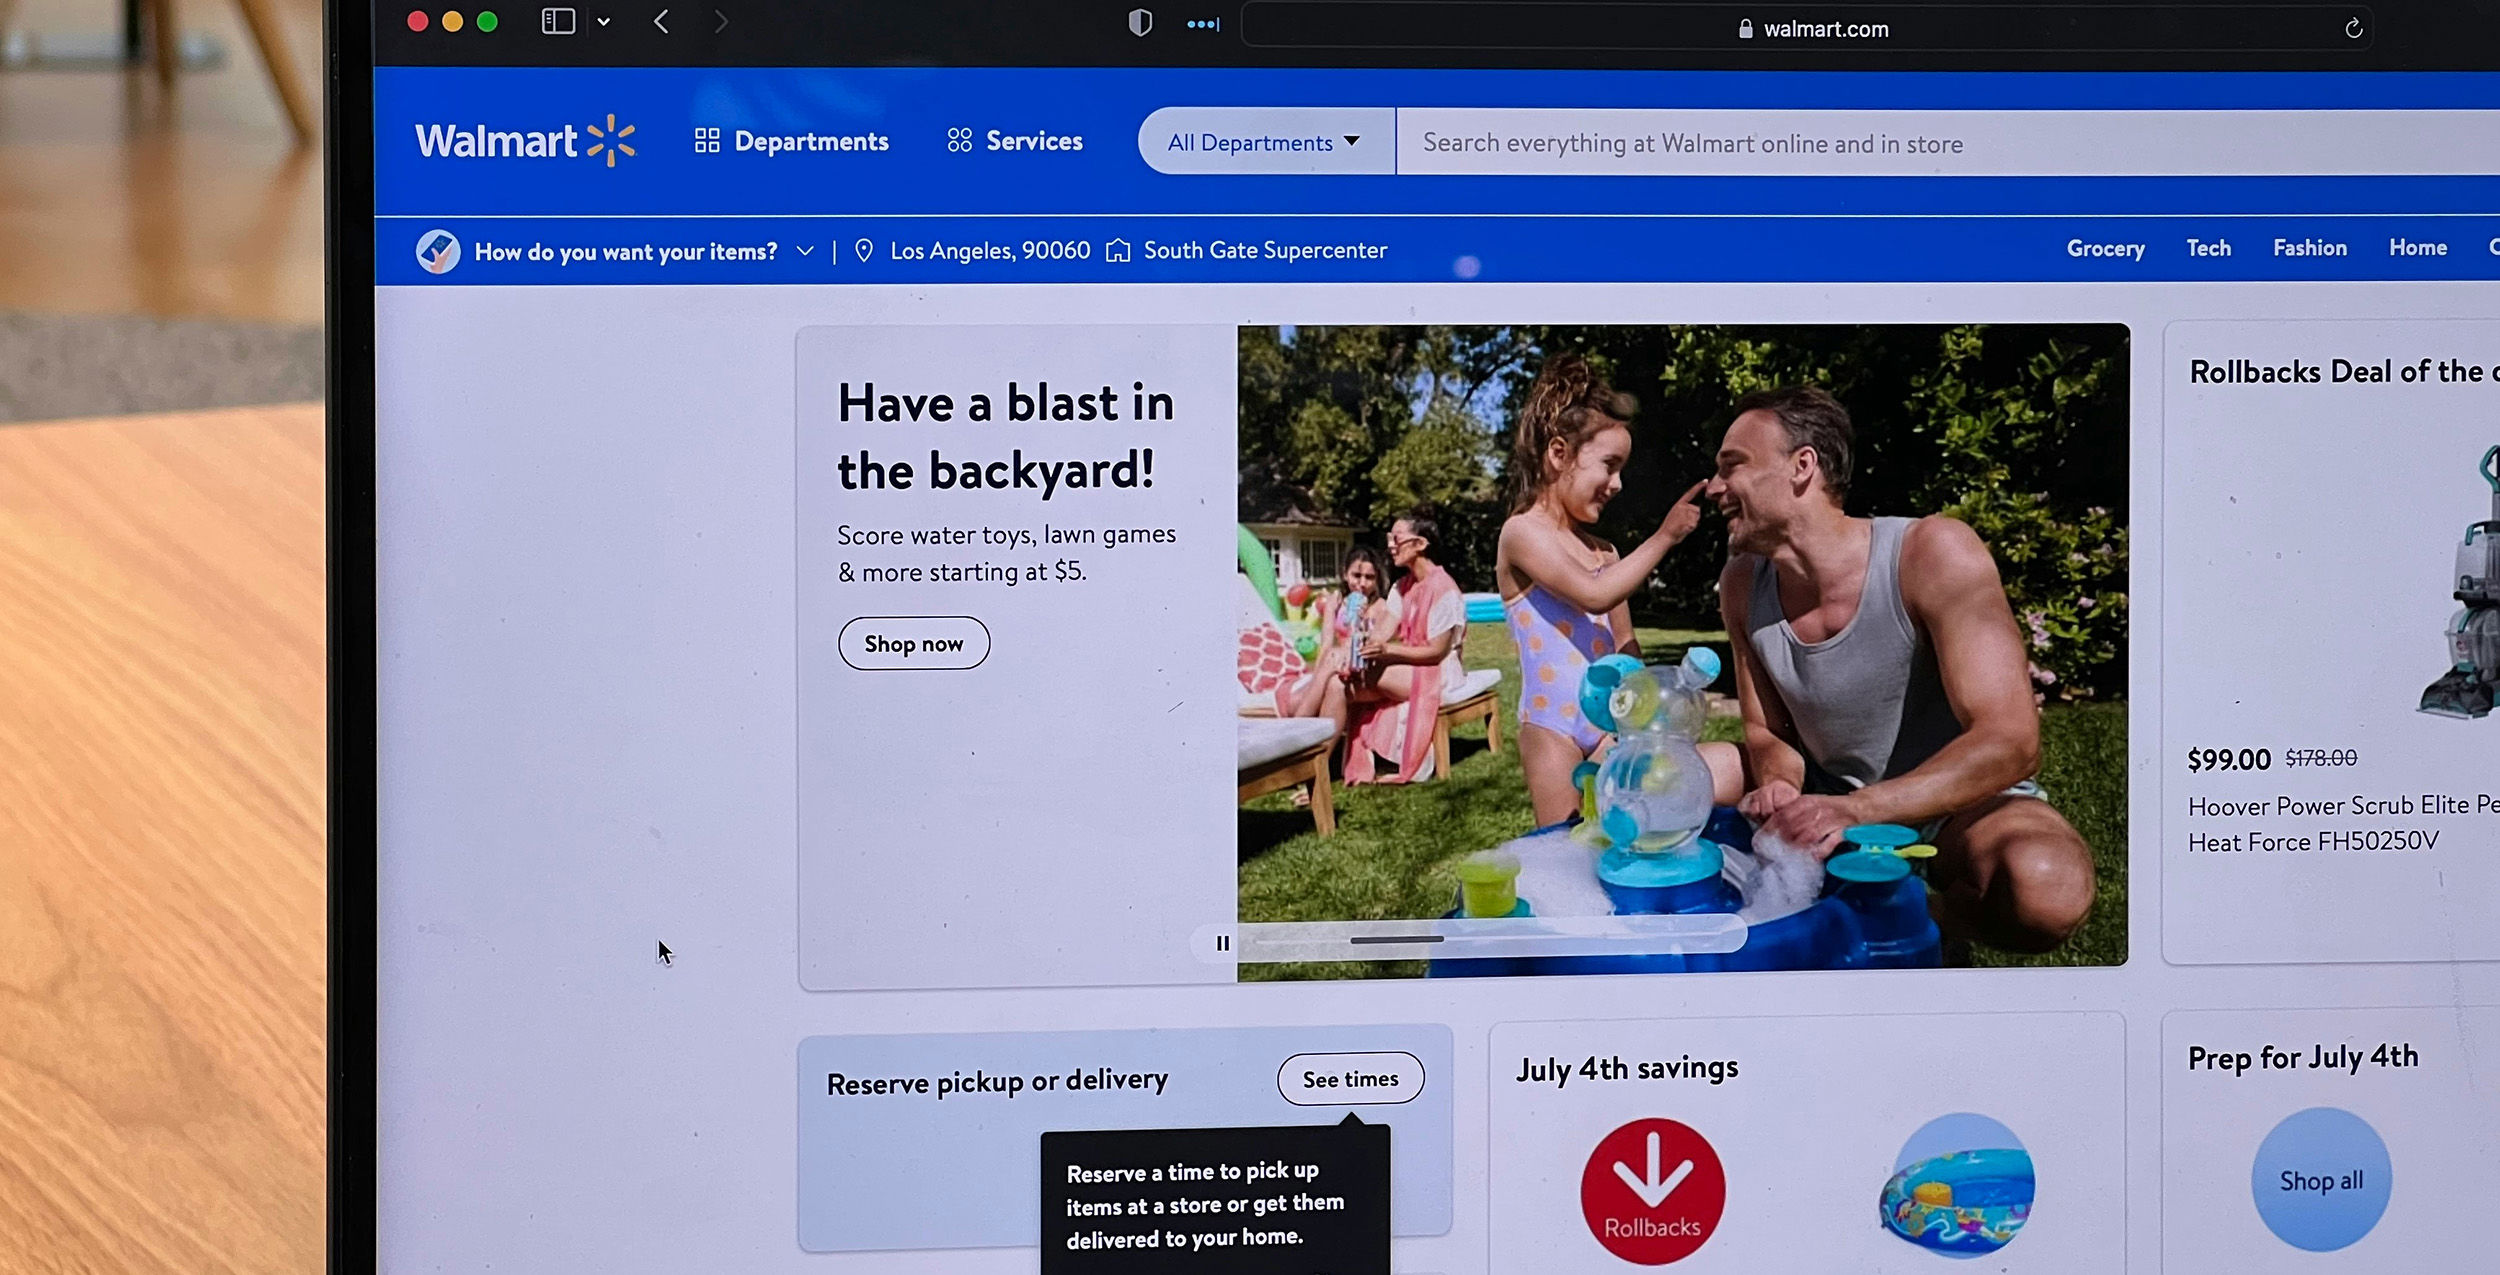The height and width of the screenshot is (1275, 2500).
Task: Select the Walmart spark logo
Action: coord(609,140)
